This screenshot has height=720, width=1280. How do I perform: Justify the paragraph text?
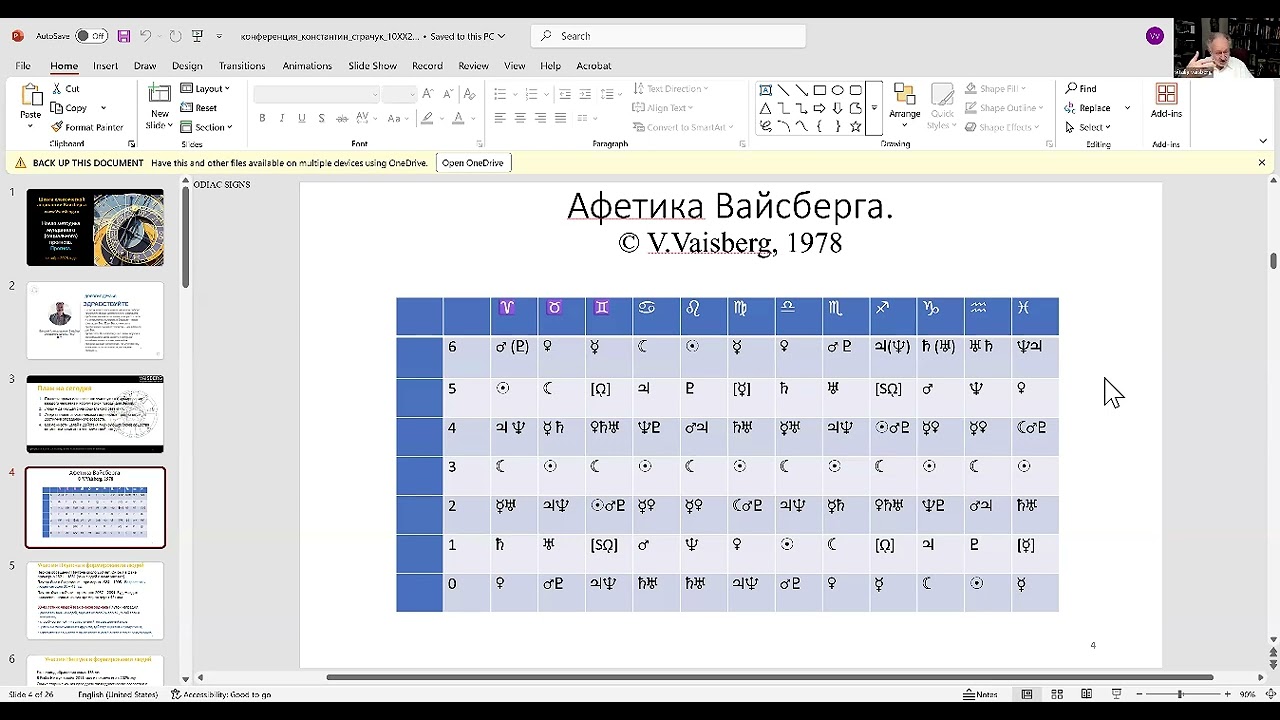point(560,118)
